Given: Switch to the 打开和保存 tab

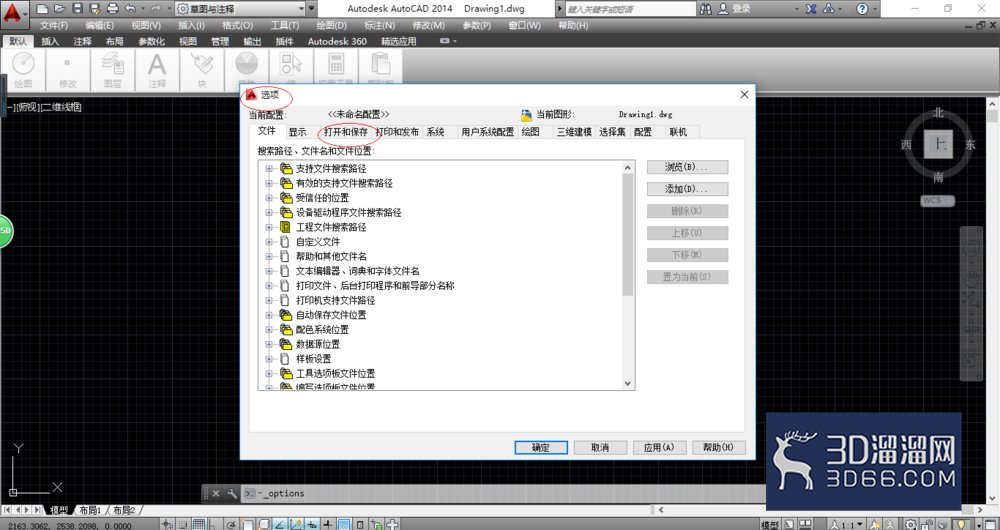Looking at the screenshot, I should (346, 132).
